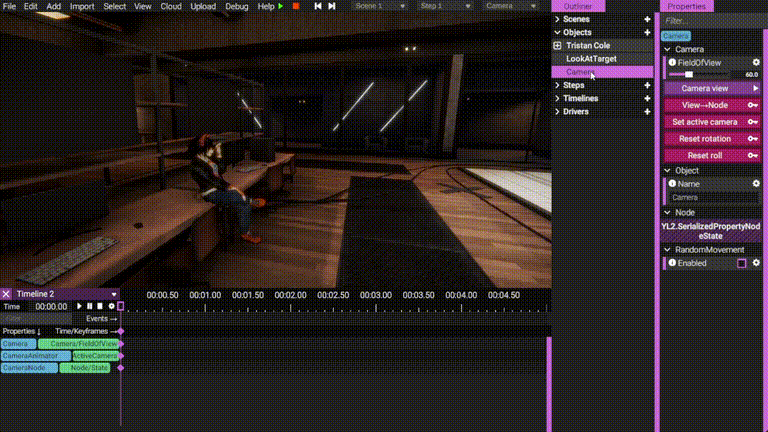
Task: Open the FieldOfView gear settings
Action: (756, 62)
